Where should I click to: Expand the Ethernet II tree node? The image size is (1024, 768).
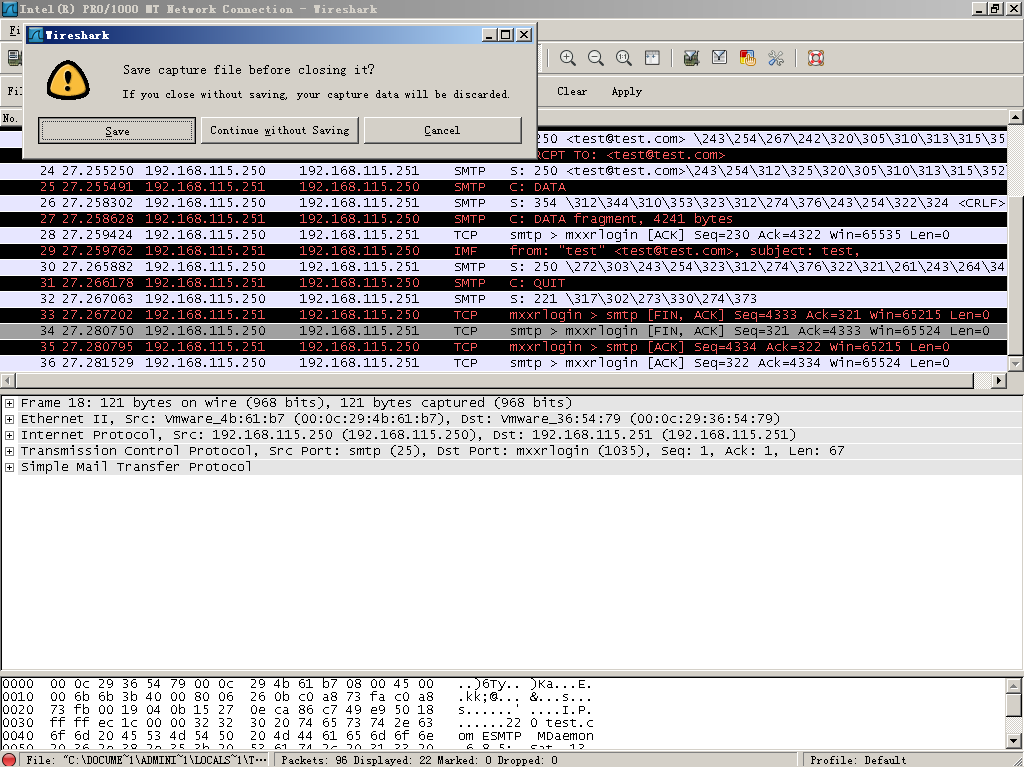coord(10,419)
